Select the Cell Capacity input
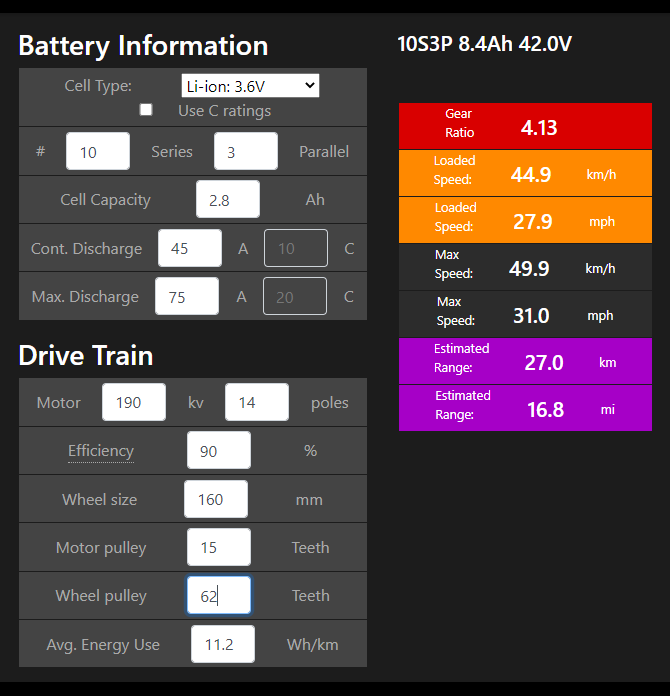The image size is (670, 696). tap(228, 199)
